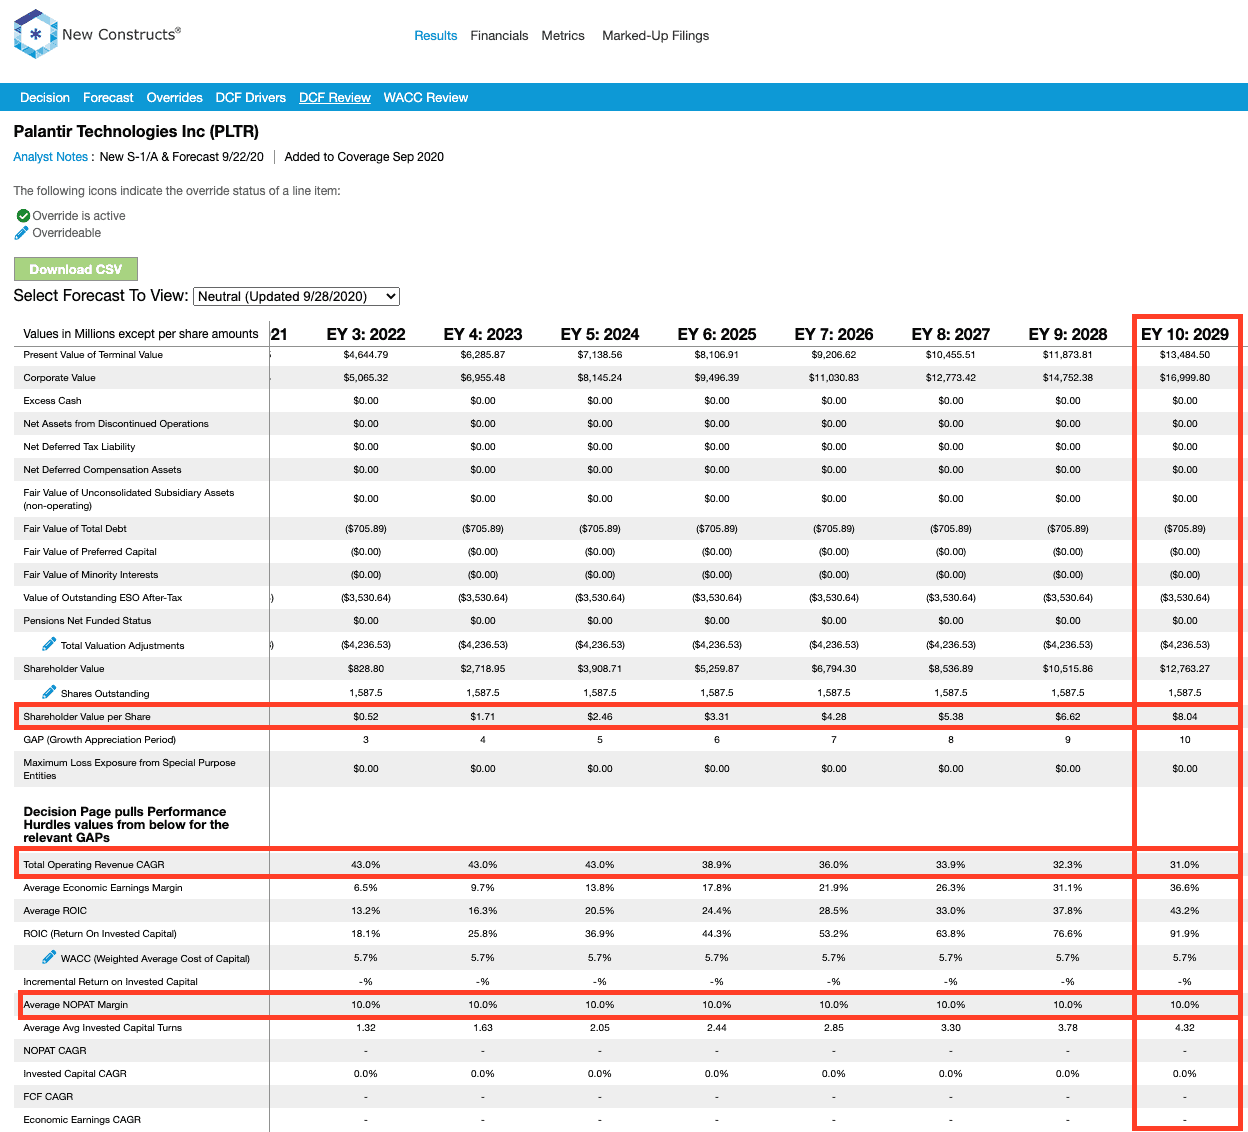This screenshot has width=1248, height=1132.
Task: Click the 4.32 capital turns value for 2029
Action: point(1185,1028)
